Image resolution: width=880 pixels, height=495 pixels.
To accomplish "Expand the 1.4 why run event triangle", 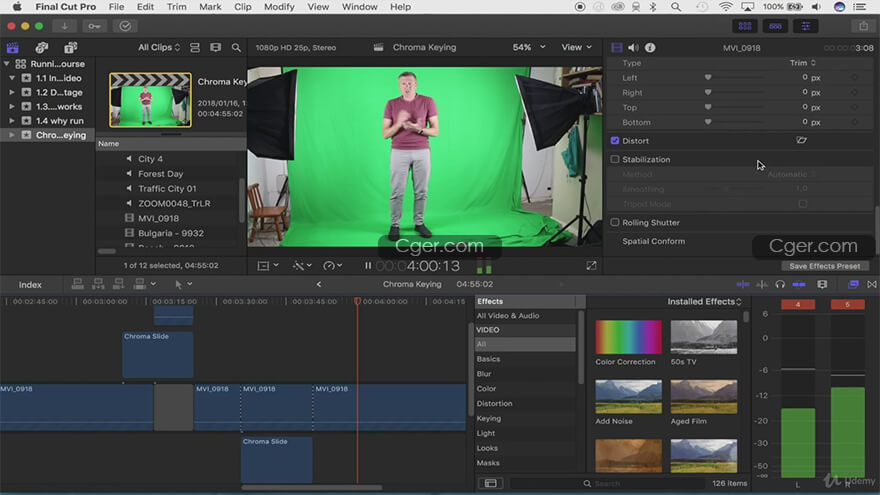I will click(12, 121).
